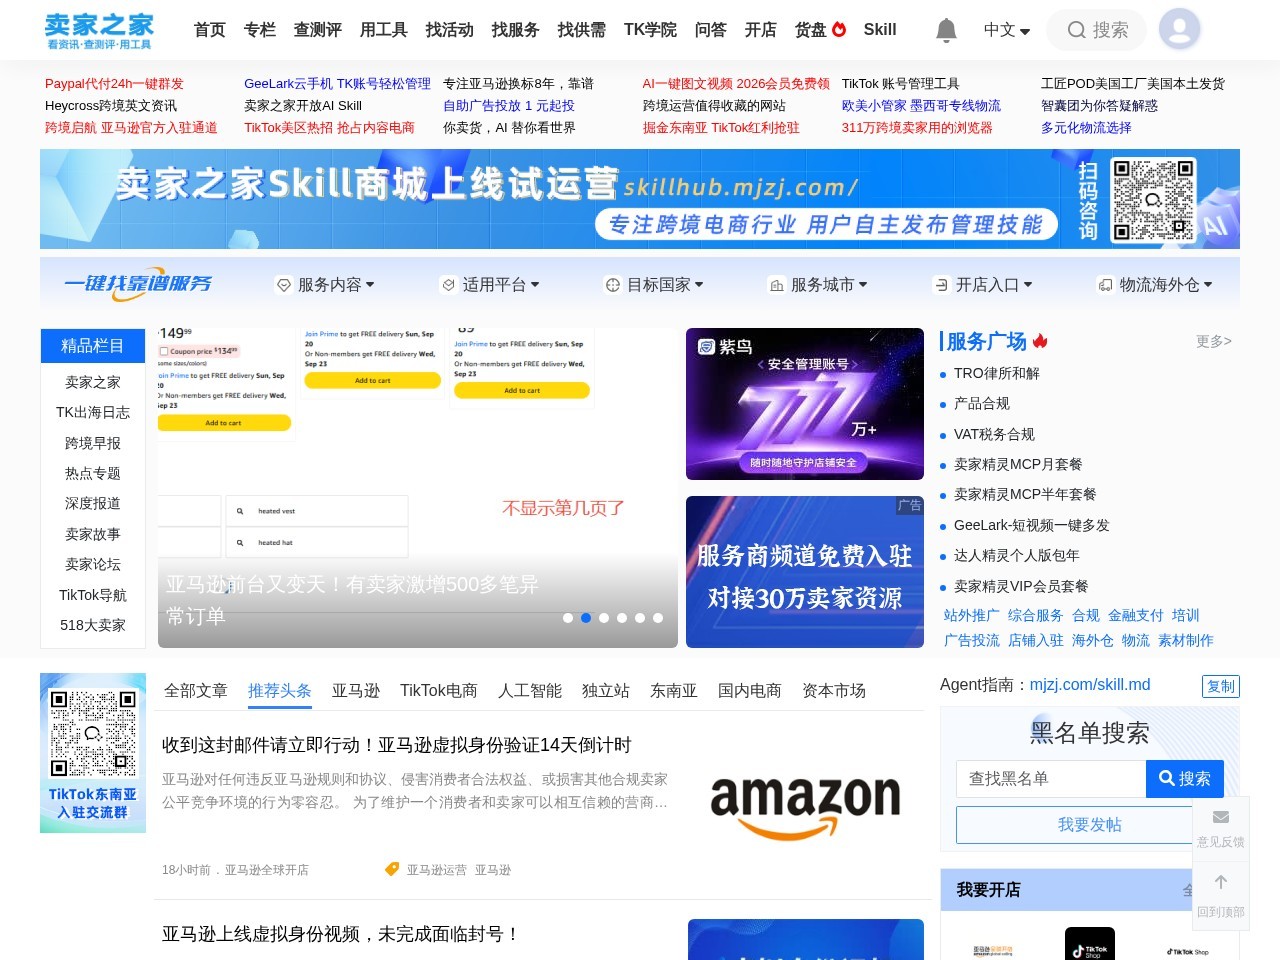Switch to the 全部文章 tab
The width and height of the screenshot is (1280, 960).
196,691
